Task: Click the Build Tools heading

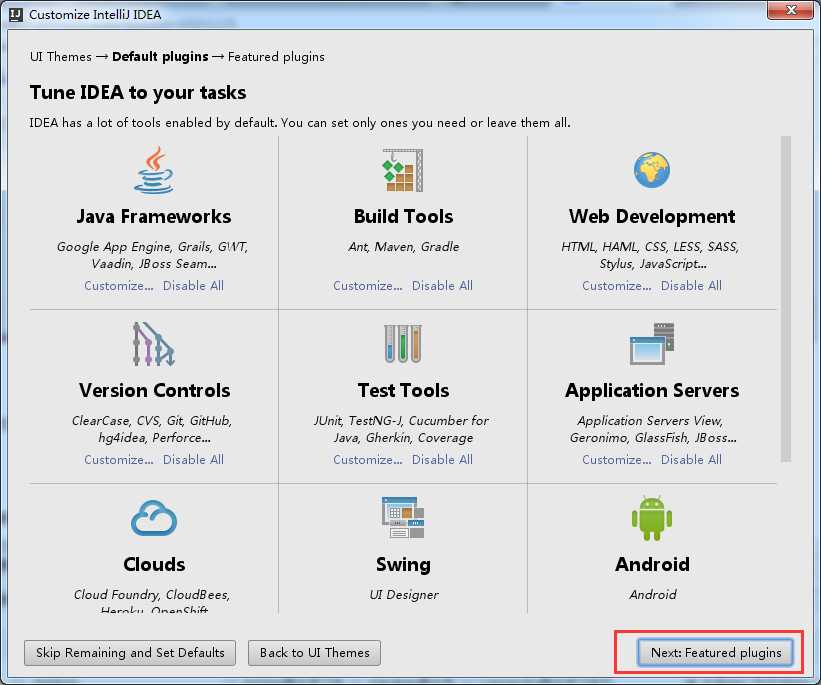Action: click(x=403, y=216)
